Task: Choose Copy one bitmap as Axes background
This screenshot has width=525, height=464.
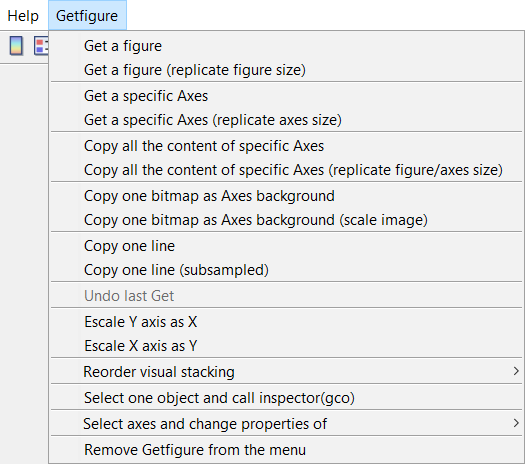Action: (286, 196)
